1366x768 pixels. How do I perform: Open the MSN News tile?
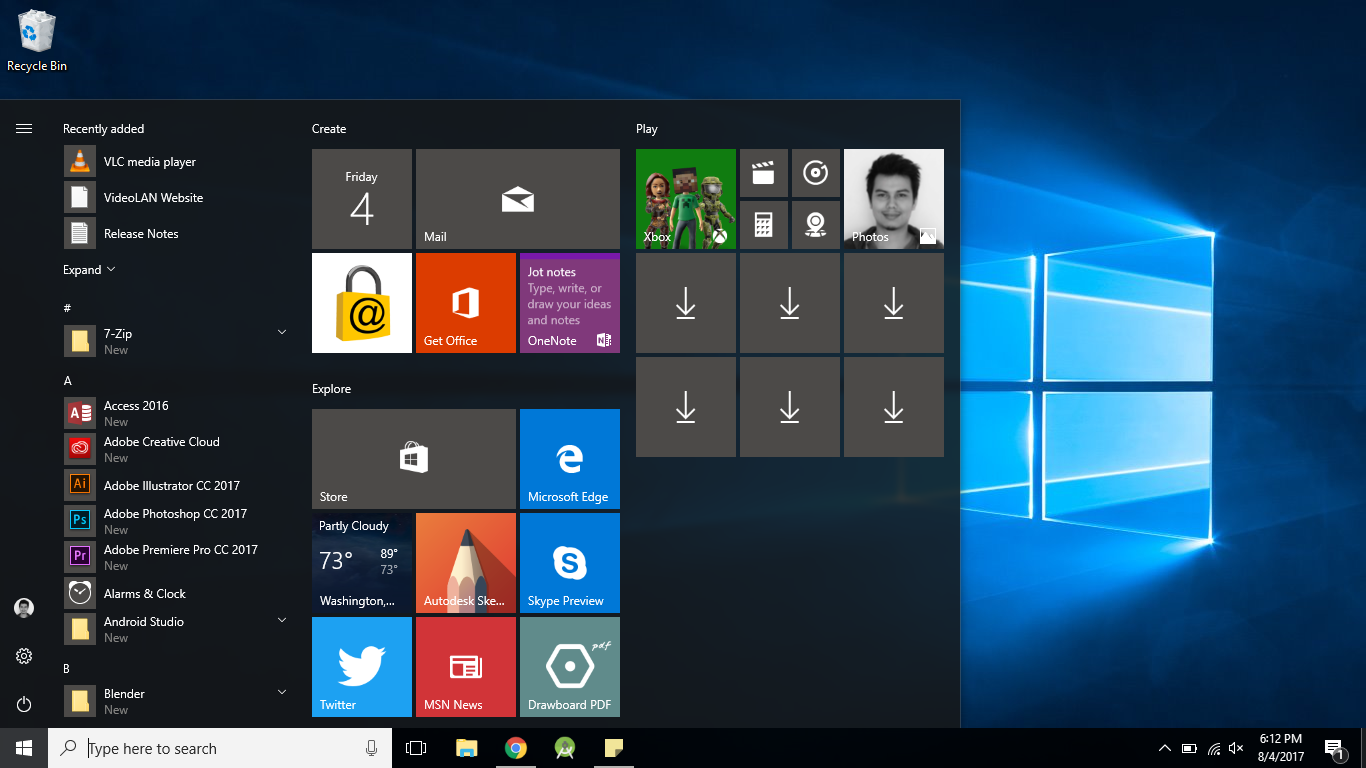pyautogui.click(x=466, y=667)
